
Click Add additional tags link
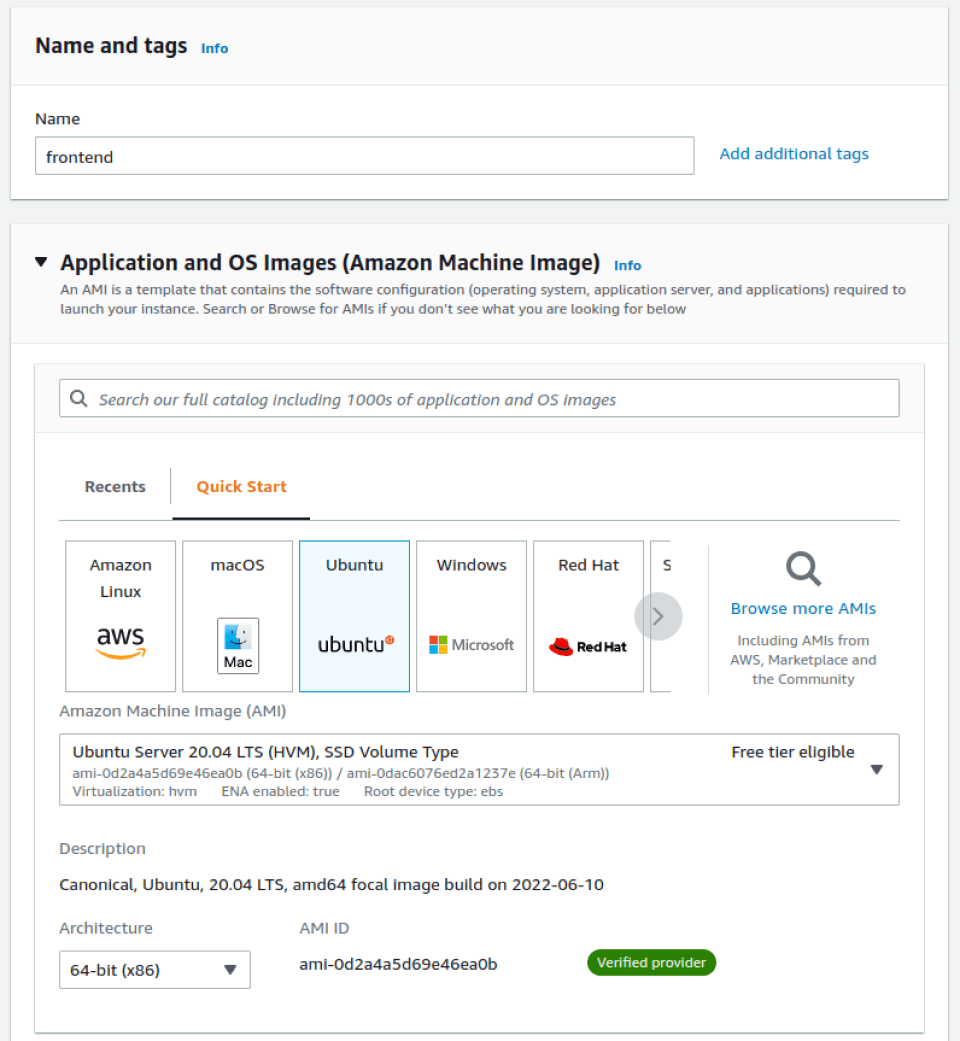tap(794, 154)
